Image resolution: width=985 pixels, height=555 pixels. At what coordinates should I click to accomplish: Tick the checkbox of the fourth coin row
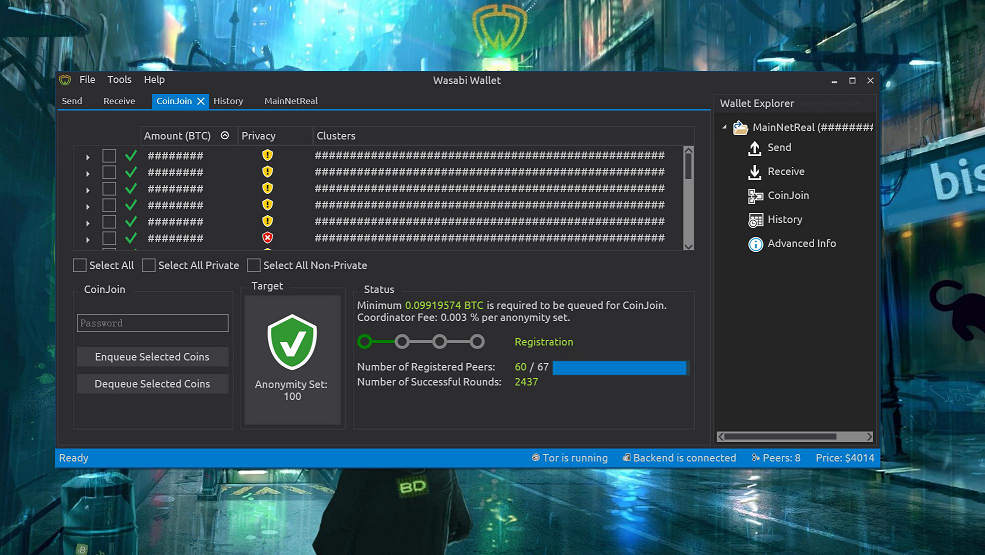(x=109, y=206)
